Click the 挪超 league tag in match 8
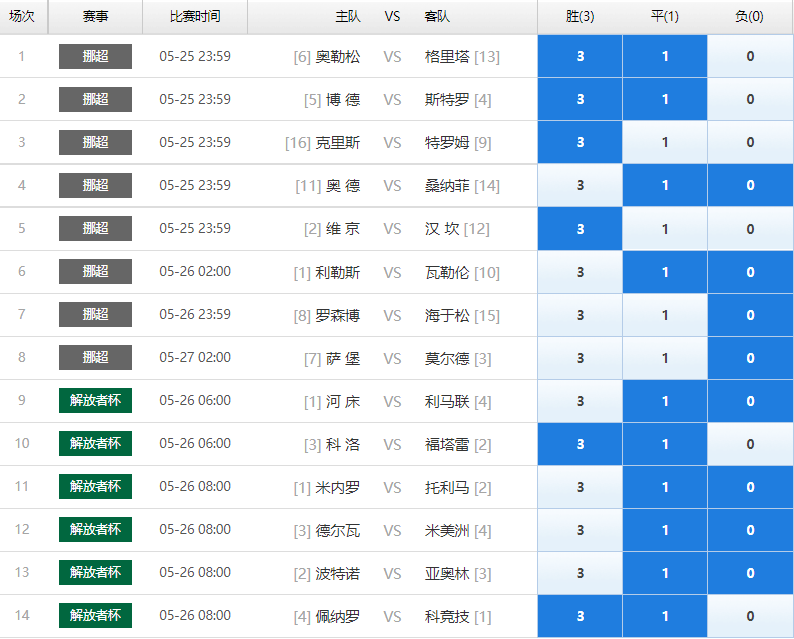The image size is (794, 639). (95, 357)
